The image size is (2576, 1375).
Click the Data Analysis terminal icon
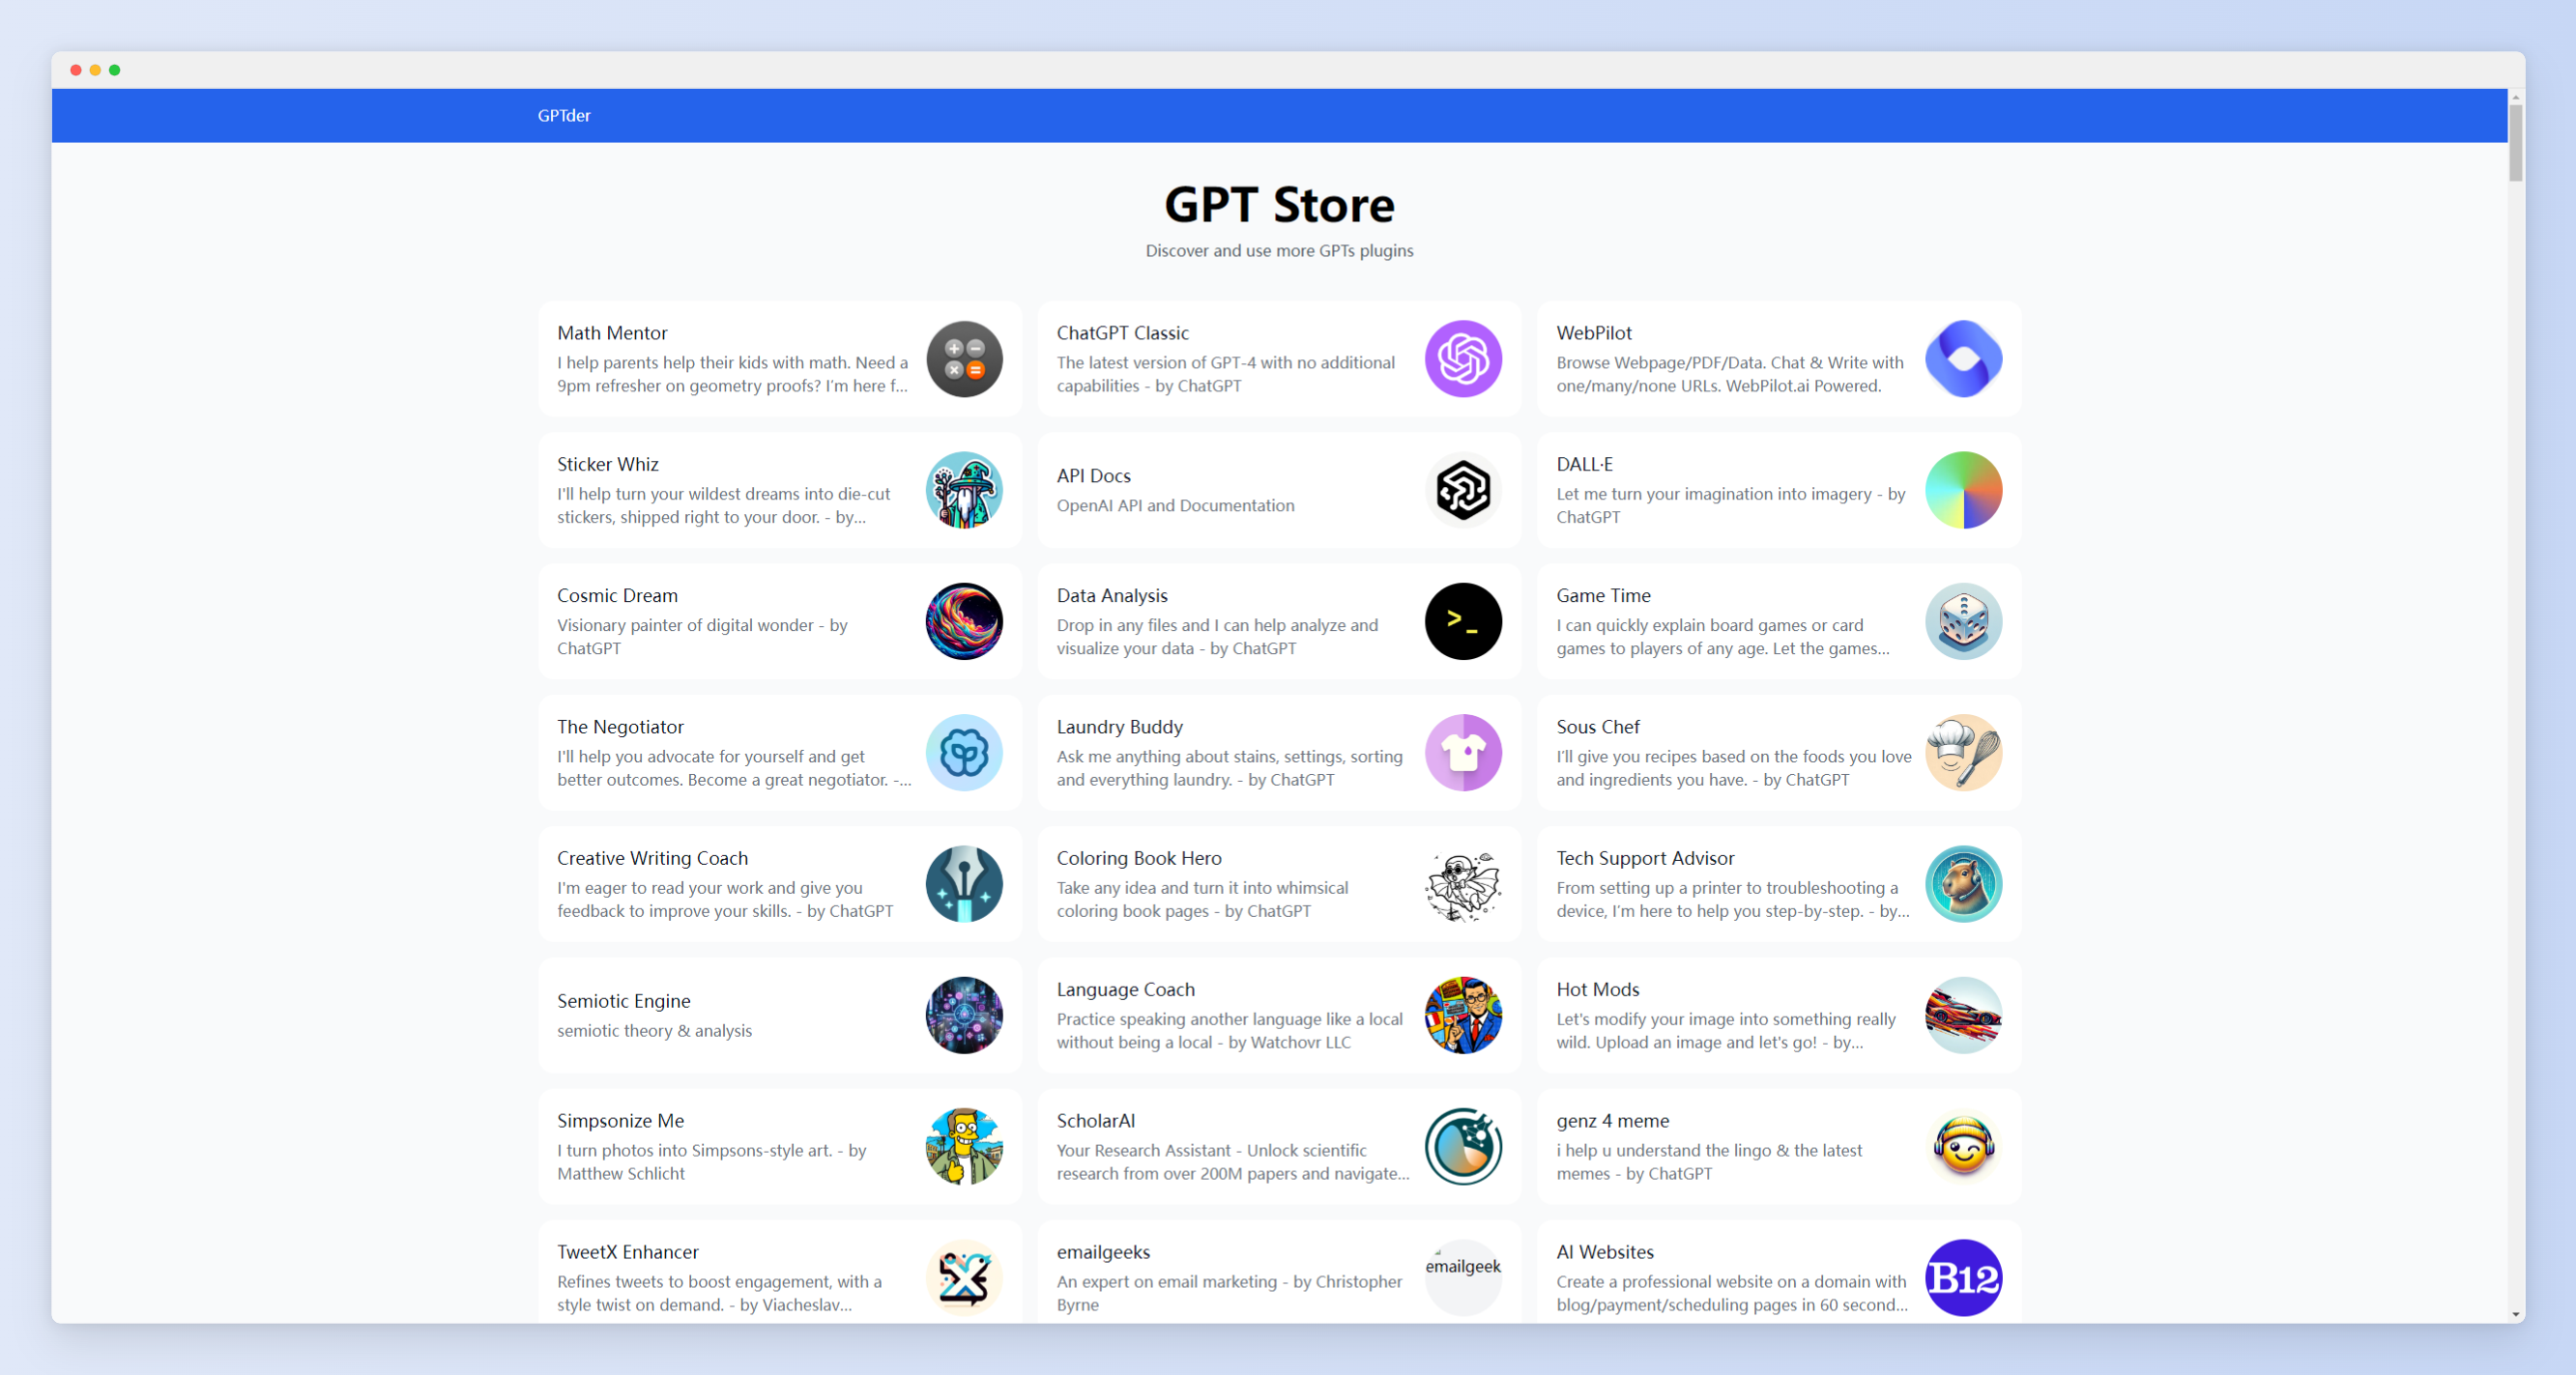[1463, 621]
